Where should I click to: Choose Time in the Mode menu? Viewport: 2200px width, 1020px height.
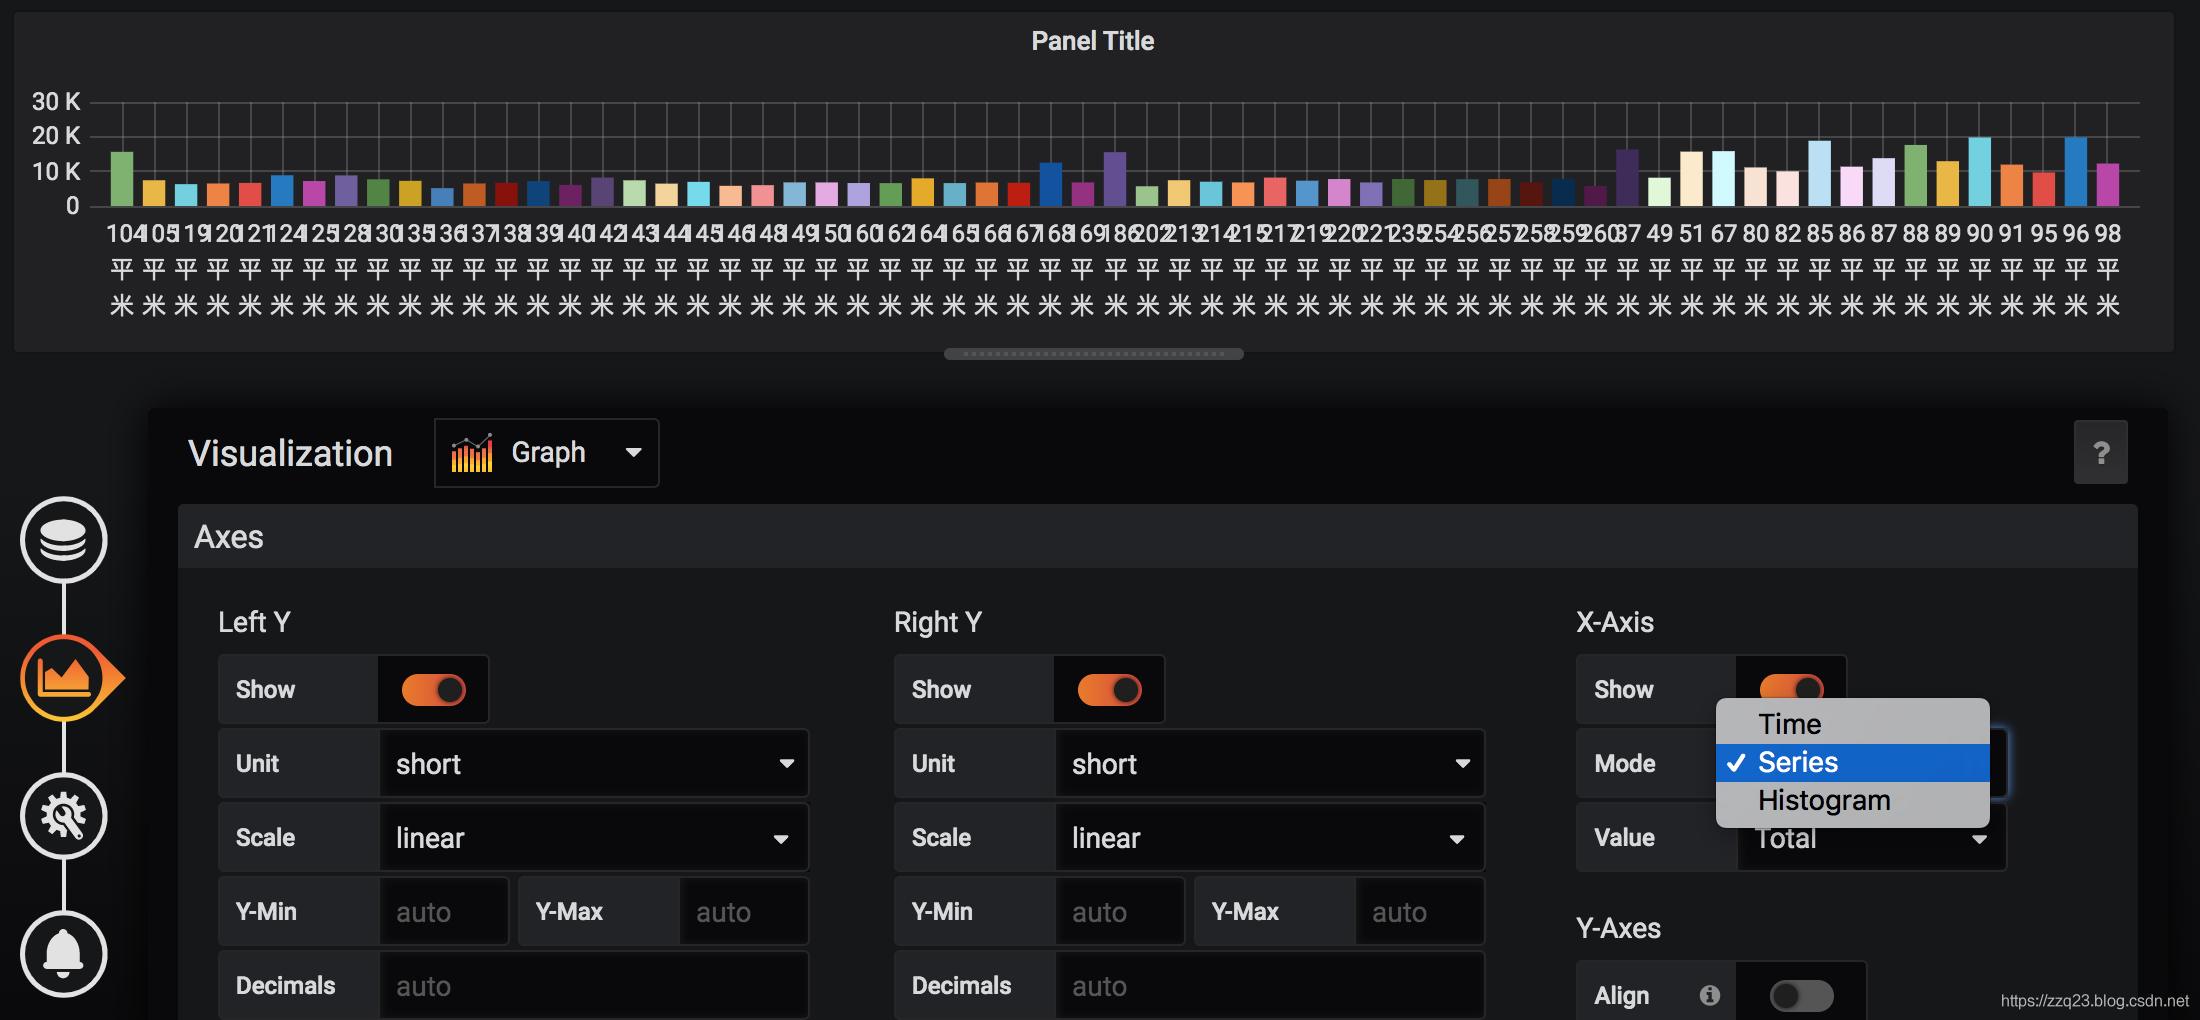click(1853, 724)
